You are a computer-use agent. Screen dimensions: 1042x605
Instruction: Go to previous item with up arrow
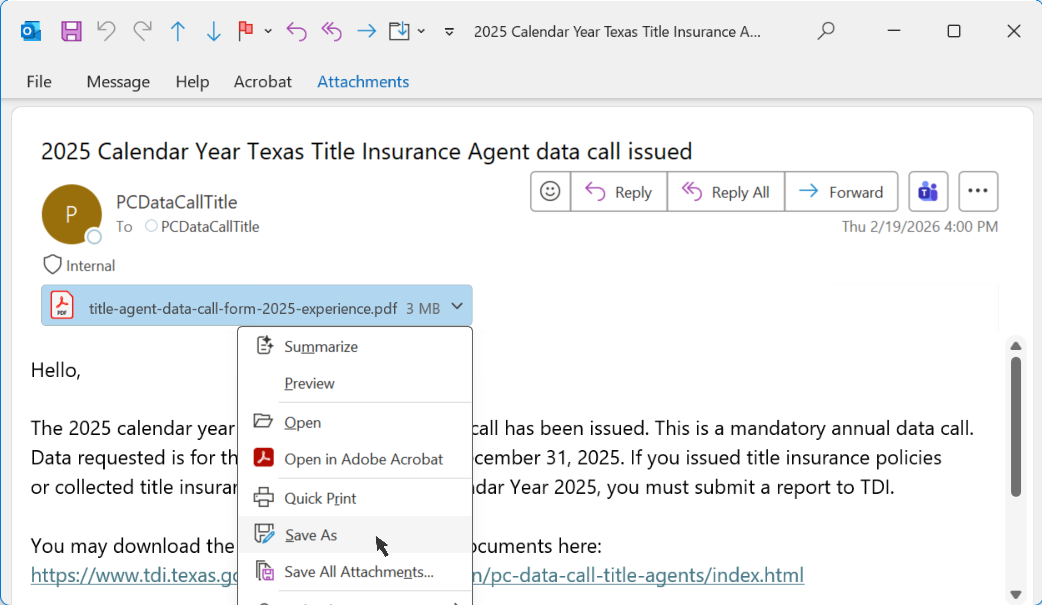178,31
